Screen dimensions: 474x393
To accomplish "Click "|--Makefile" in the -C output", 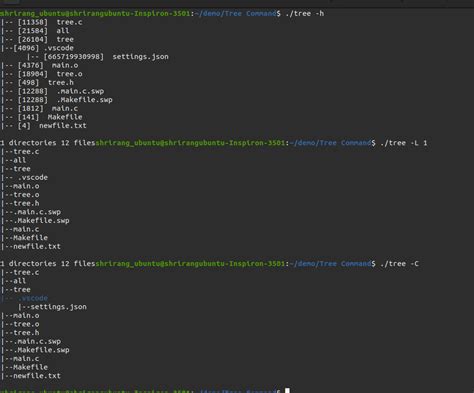I will (24, 367).
